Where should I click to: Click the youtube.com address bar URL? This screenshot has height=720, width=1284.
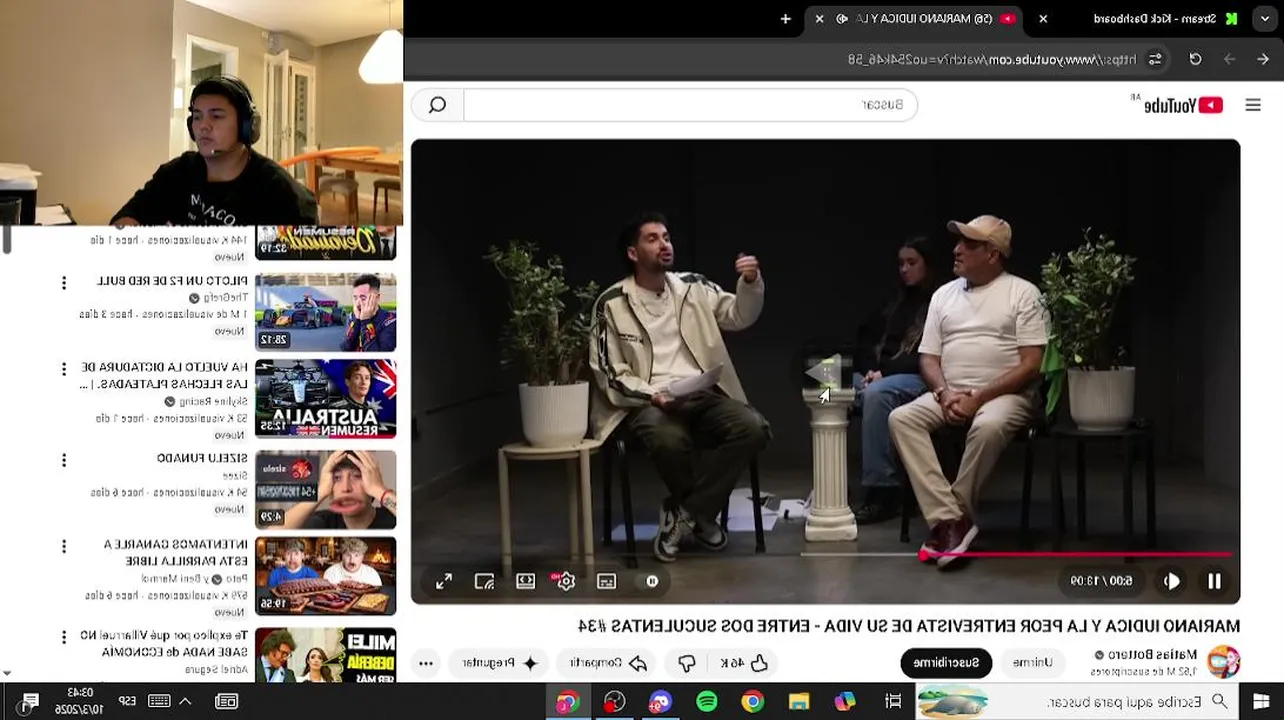[992, 59]
